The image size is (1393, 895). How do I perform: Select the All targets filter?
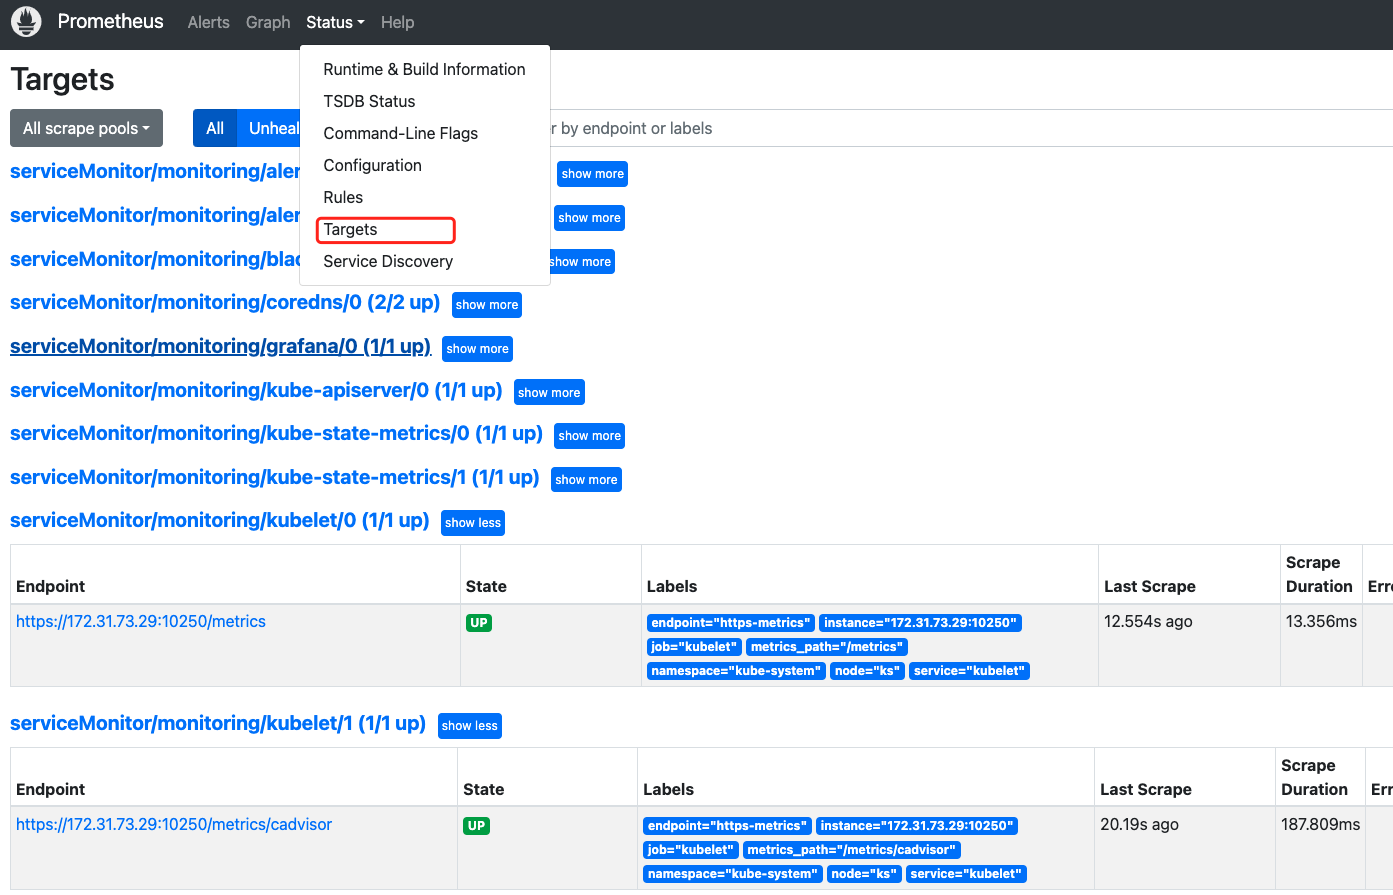pos(214,128)
